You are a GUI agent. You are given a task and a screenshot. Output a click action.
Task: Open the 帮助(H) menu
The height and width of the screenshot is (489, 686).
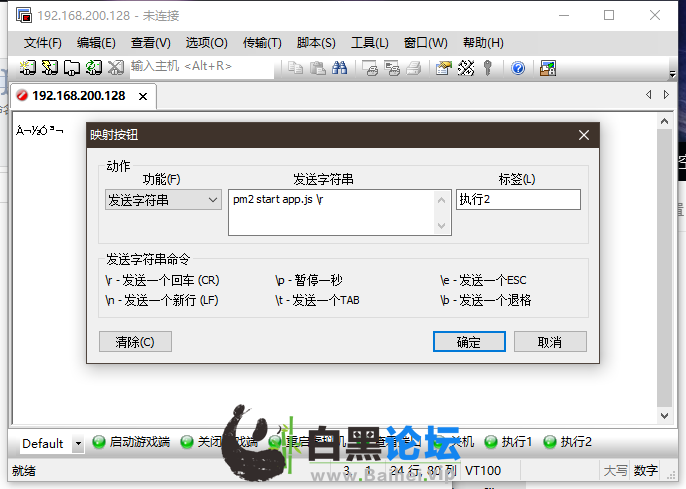483,43
